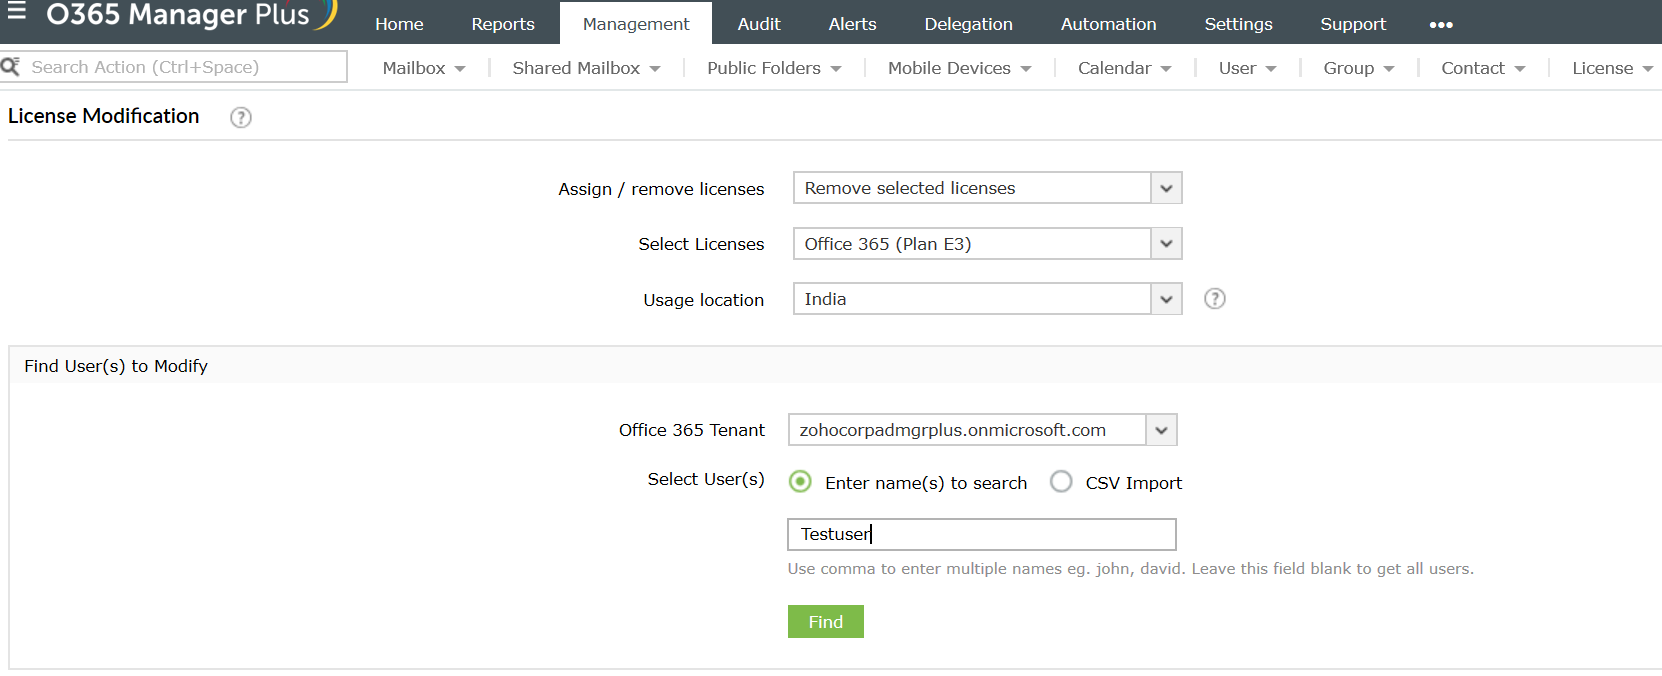Click the O365 Manager Plus logo
The width and height of the screenshot is (1662, 676).
pyautogui.click(x=191, y=14)
